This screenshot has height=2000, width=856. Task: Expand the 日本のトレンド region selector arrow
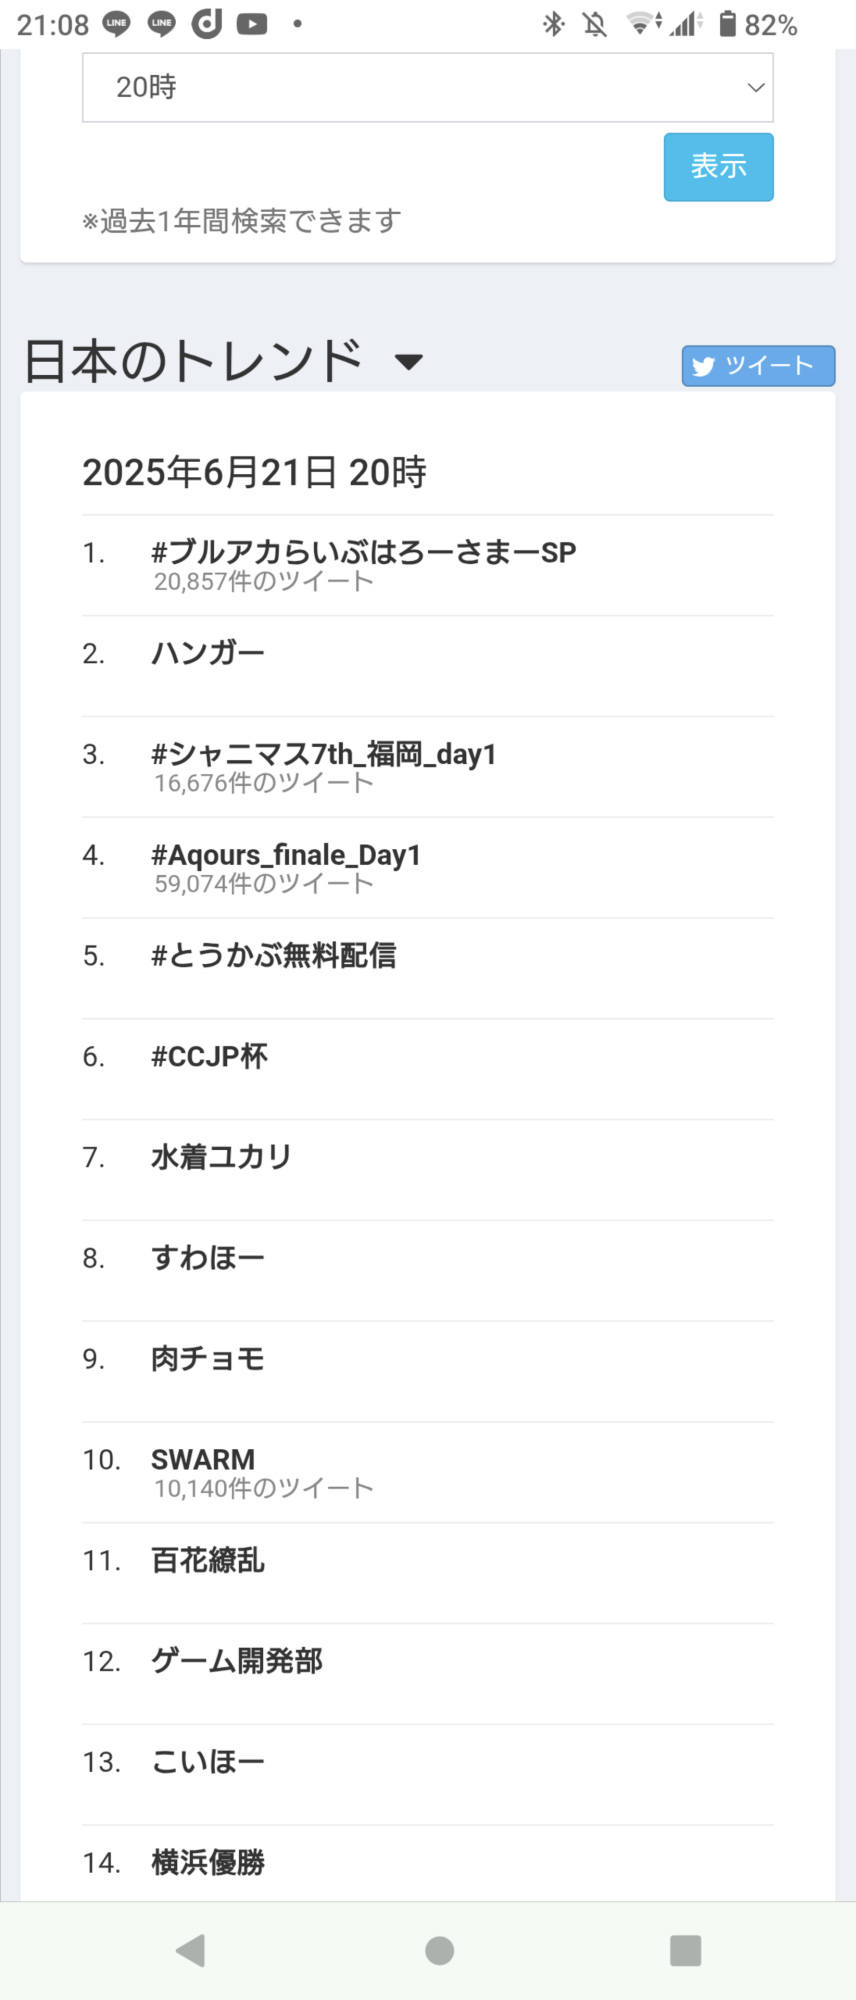pyautogui.click(x=408, y=362)
